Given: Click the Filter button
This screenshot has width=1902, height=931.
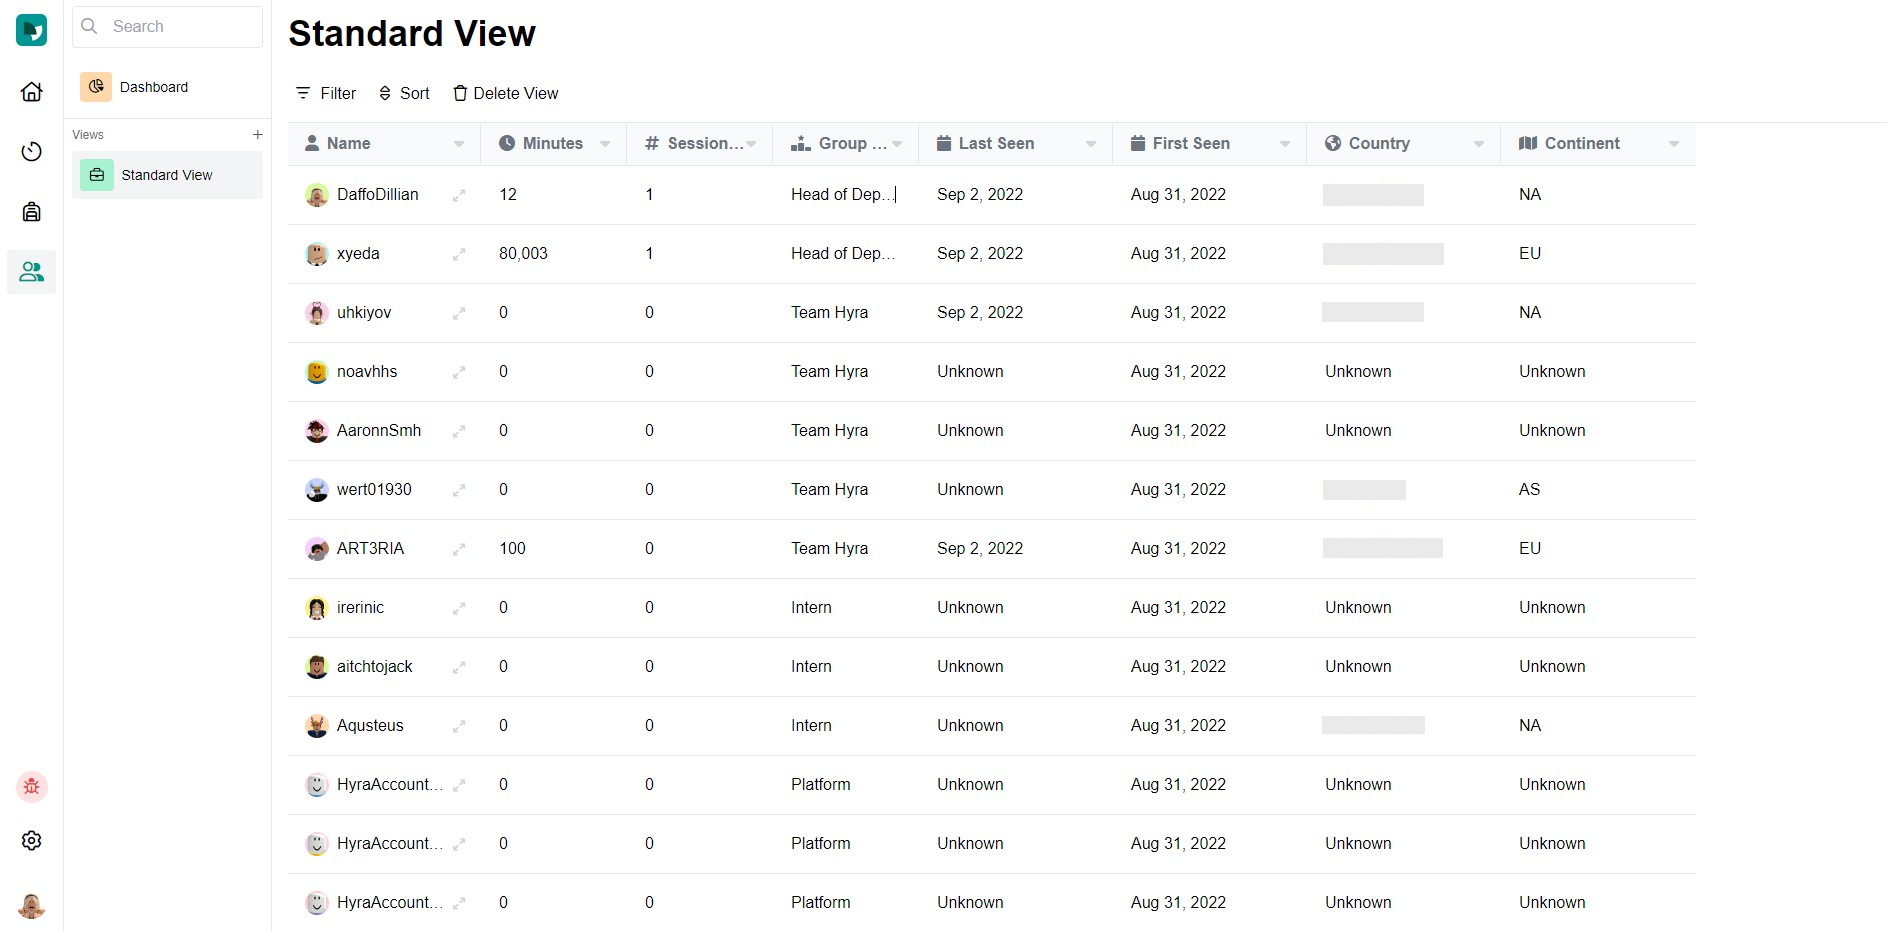Looking at the screenshot, I should (326, 93).
